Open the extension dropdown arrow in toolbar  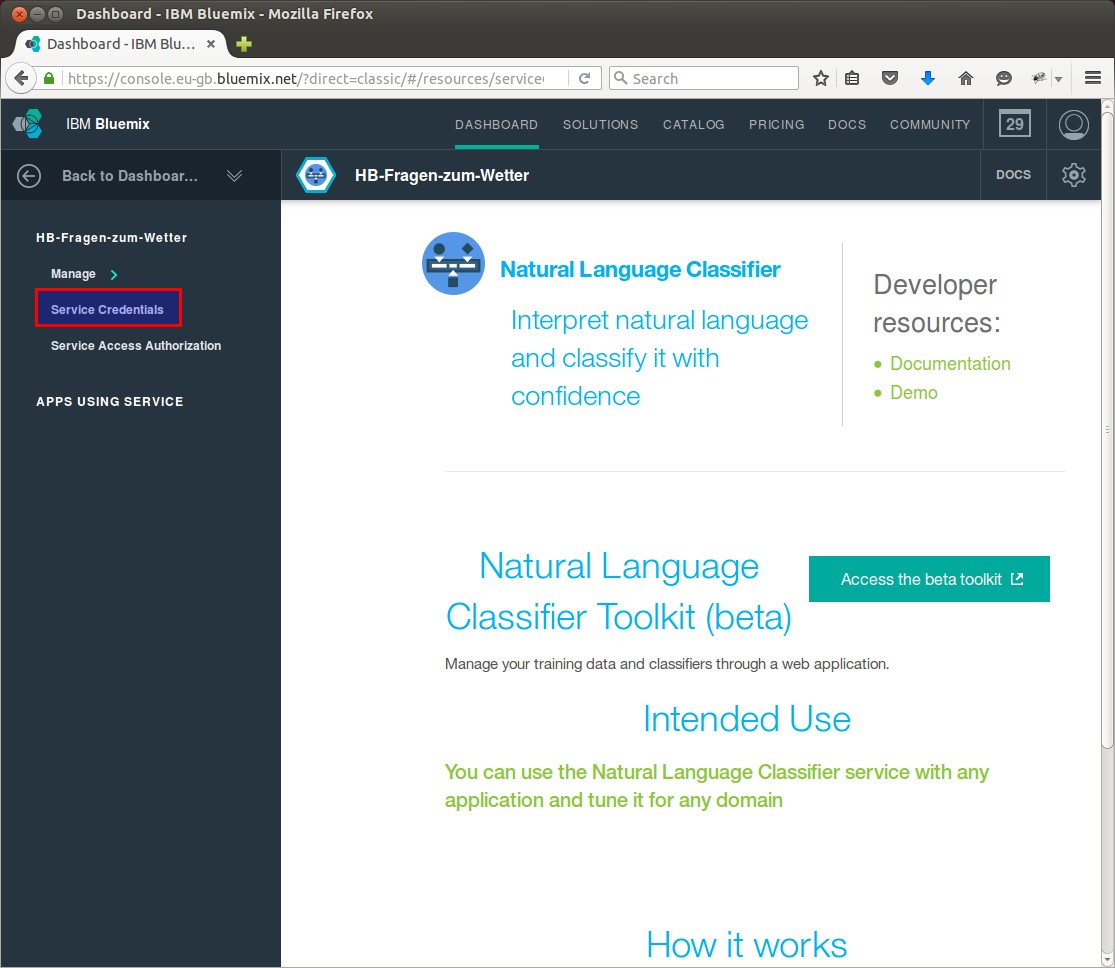tap(1058, 79)
